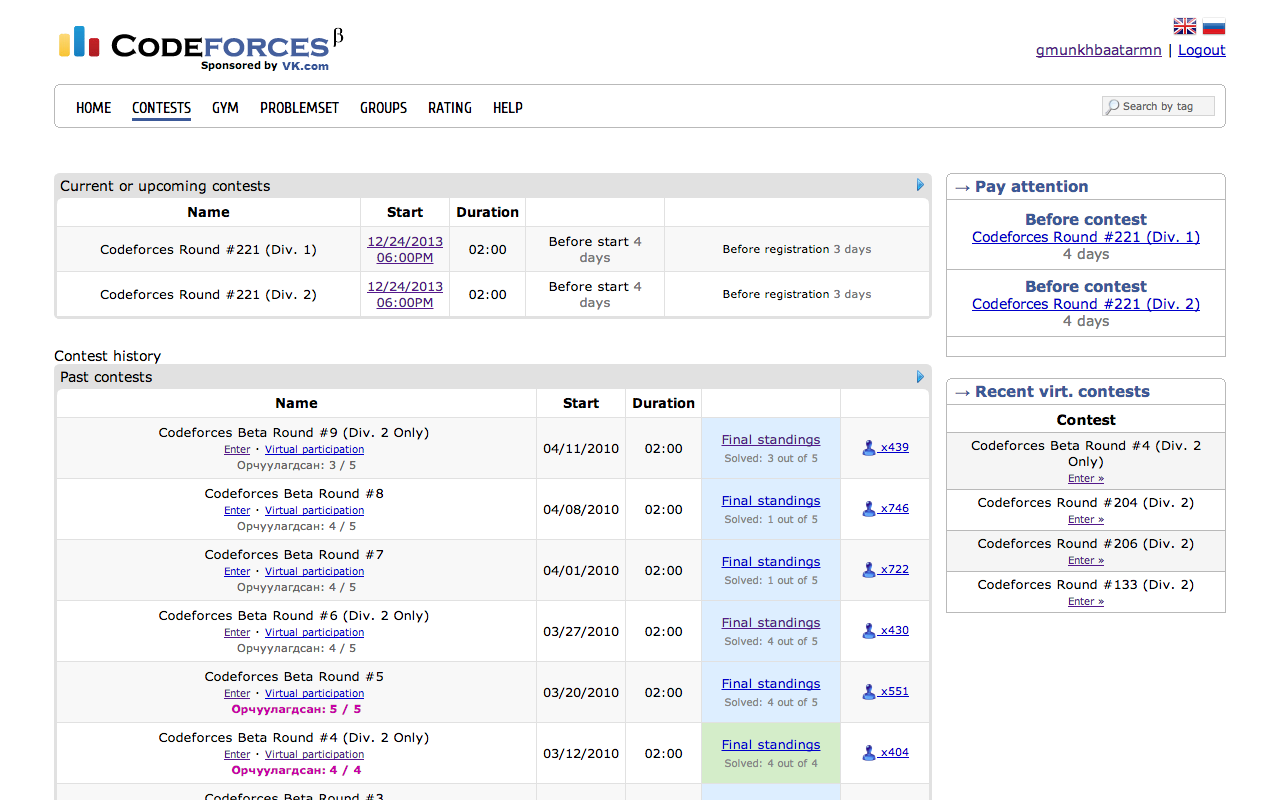Click Virtual participation under Beta Round #9
1280x800 pixels.
coord(314,450)
